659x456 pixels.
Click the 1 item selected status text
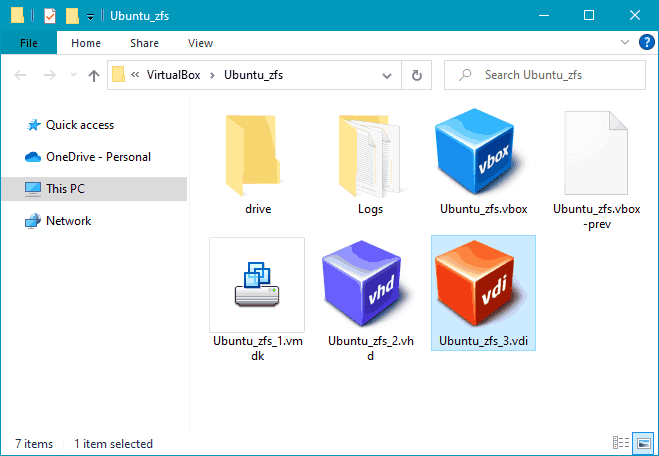[x=113, y=443]
